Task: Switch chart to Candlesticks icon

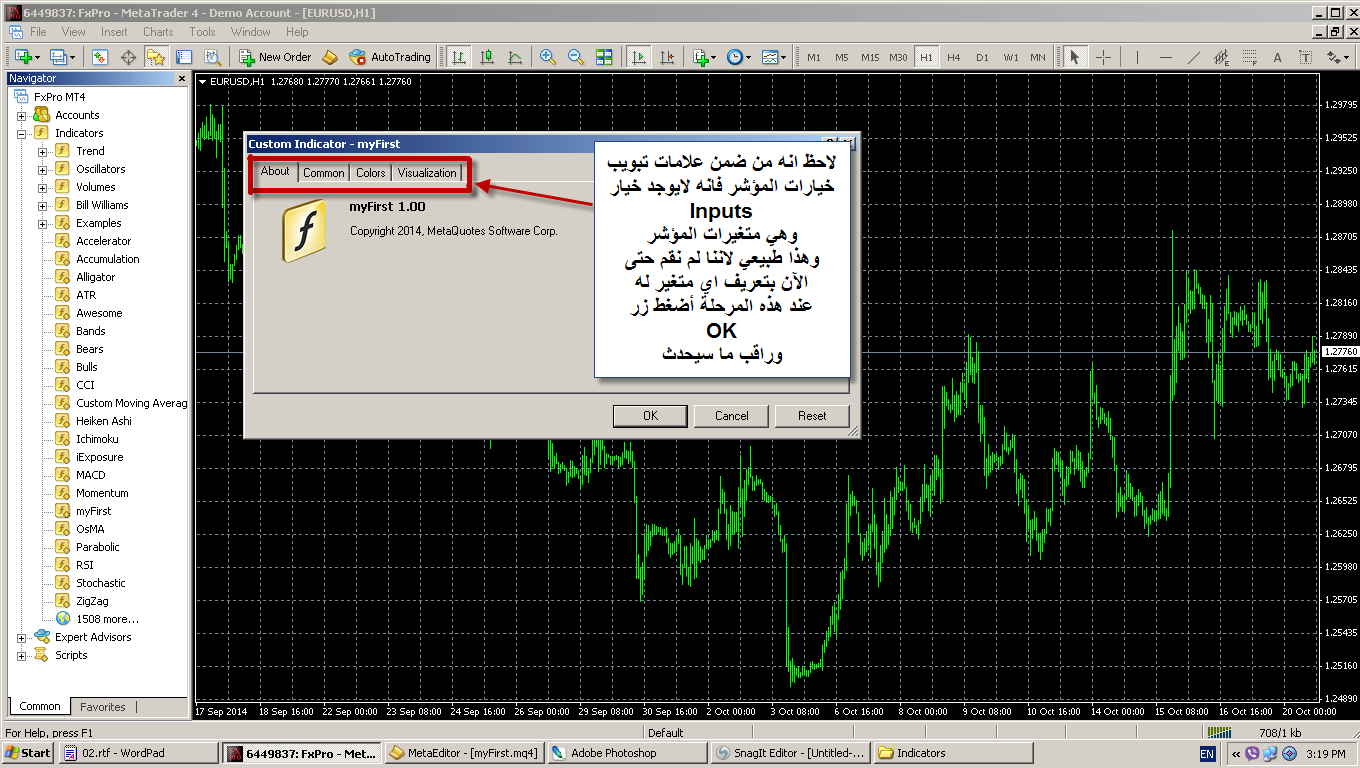Action: click(x=485, y=57)
